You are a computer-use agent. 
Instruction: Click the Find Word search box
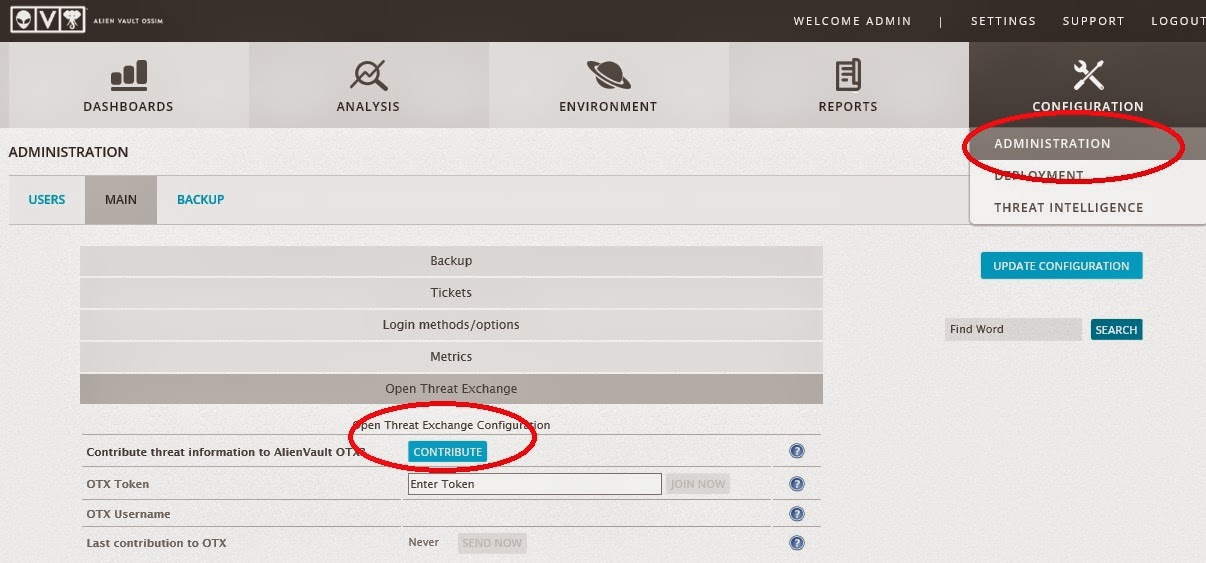tap(1012, 329)
